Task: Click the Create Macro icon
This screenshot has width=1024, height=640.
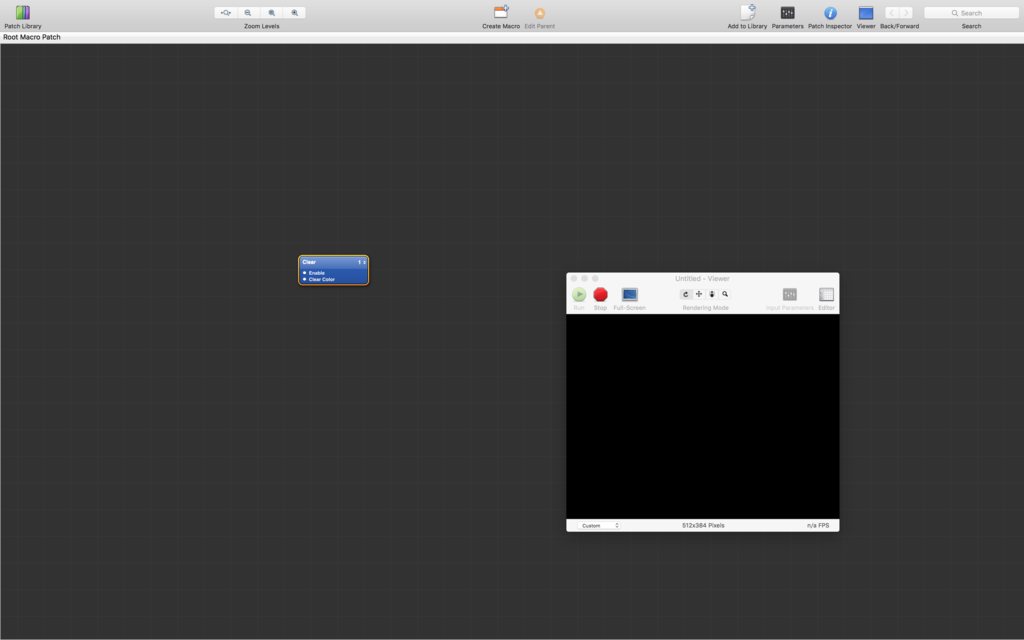Action: (x=501, y=12)
